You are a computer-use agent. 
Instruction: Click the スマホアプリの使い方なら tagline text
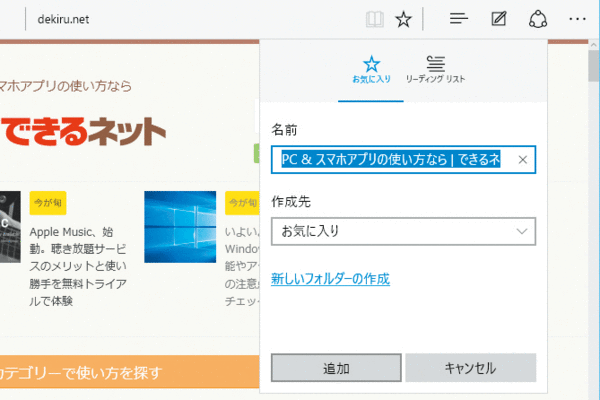pos(66,86)
